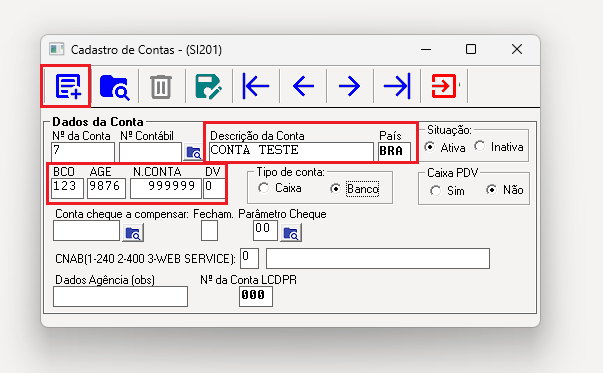Click the DV field

pos(214,188)
